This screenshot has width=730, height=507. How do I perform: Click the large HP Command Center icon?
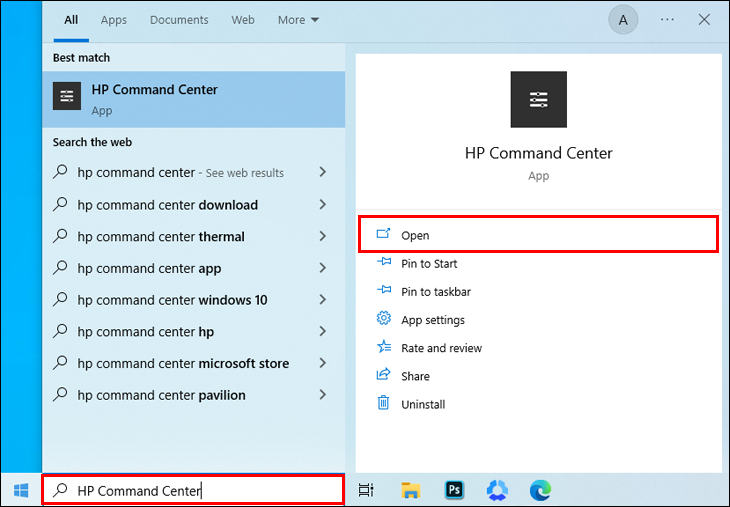pyautogui.click(x=538, y=99)
